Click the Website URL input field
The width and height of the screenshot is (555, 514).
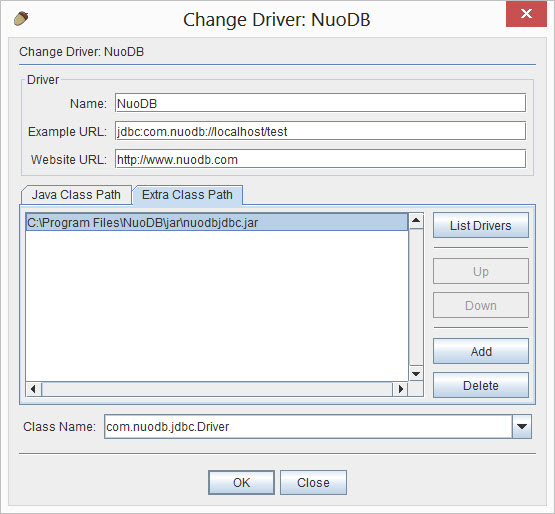320,159
